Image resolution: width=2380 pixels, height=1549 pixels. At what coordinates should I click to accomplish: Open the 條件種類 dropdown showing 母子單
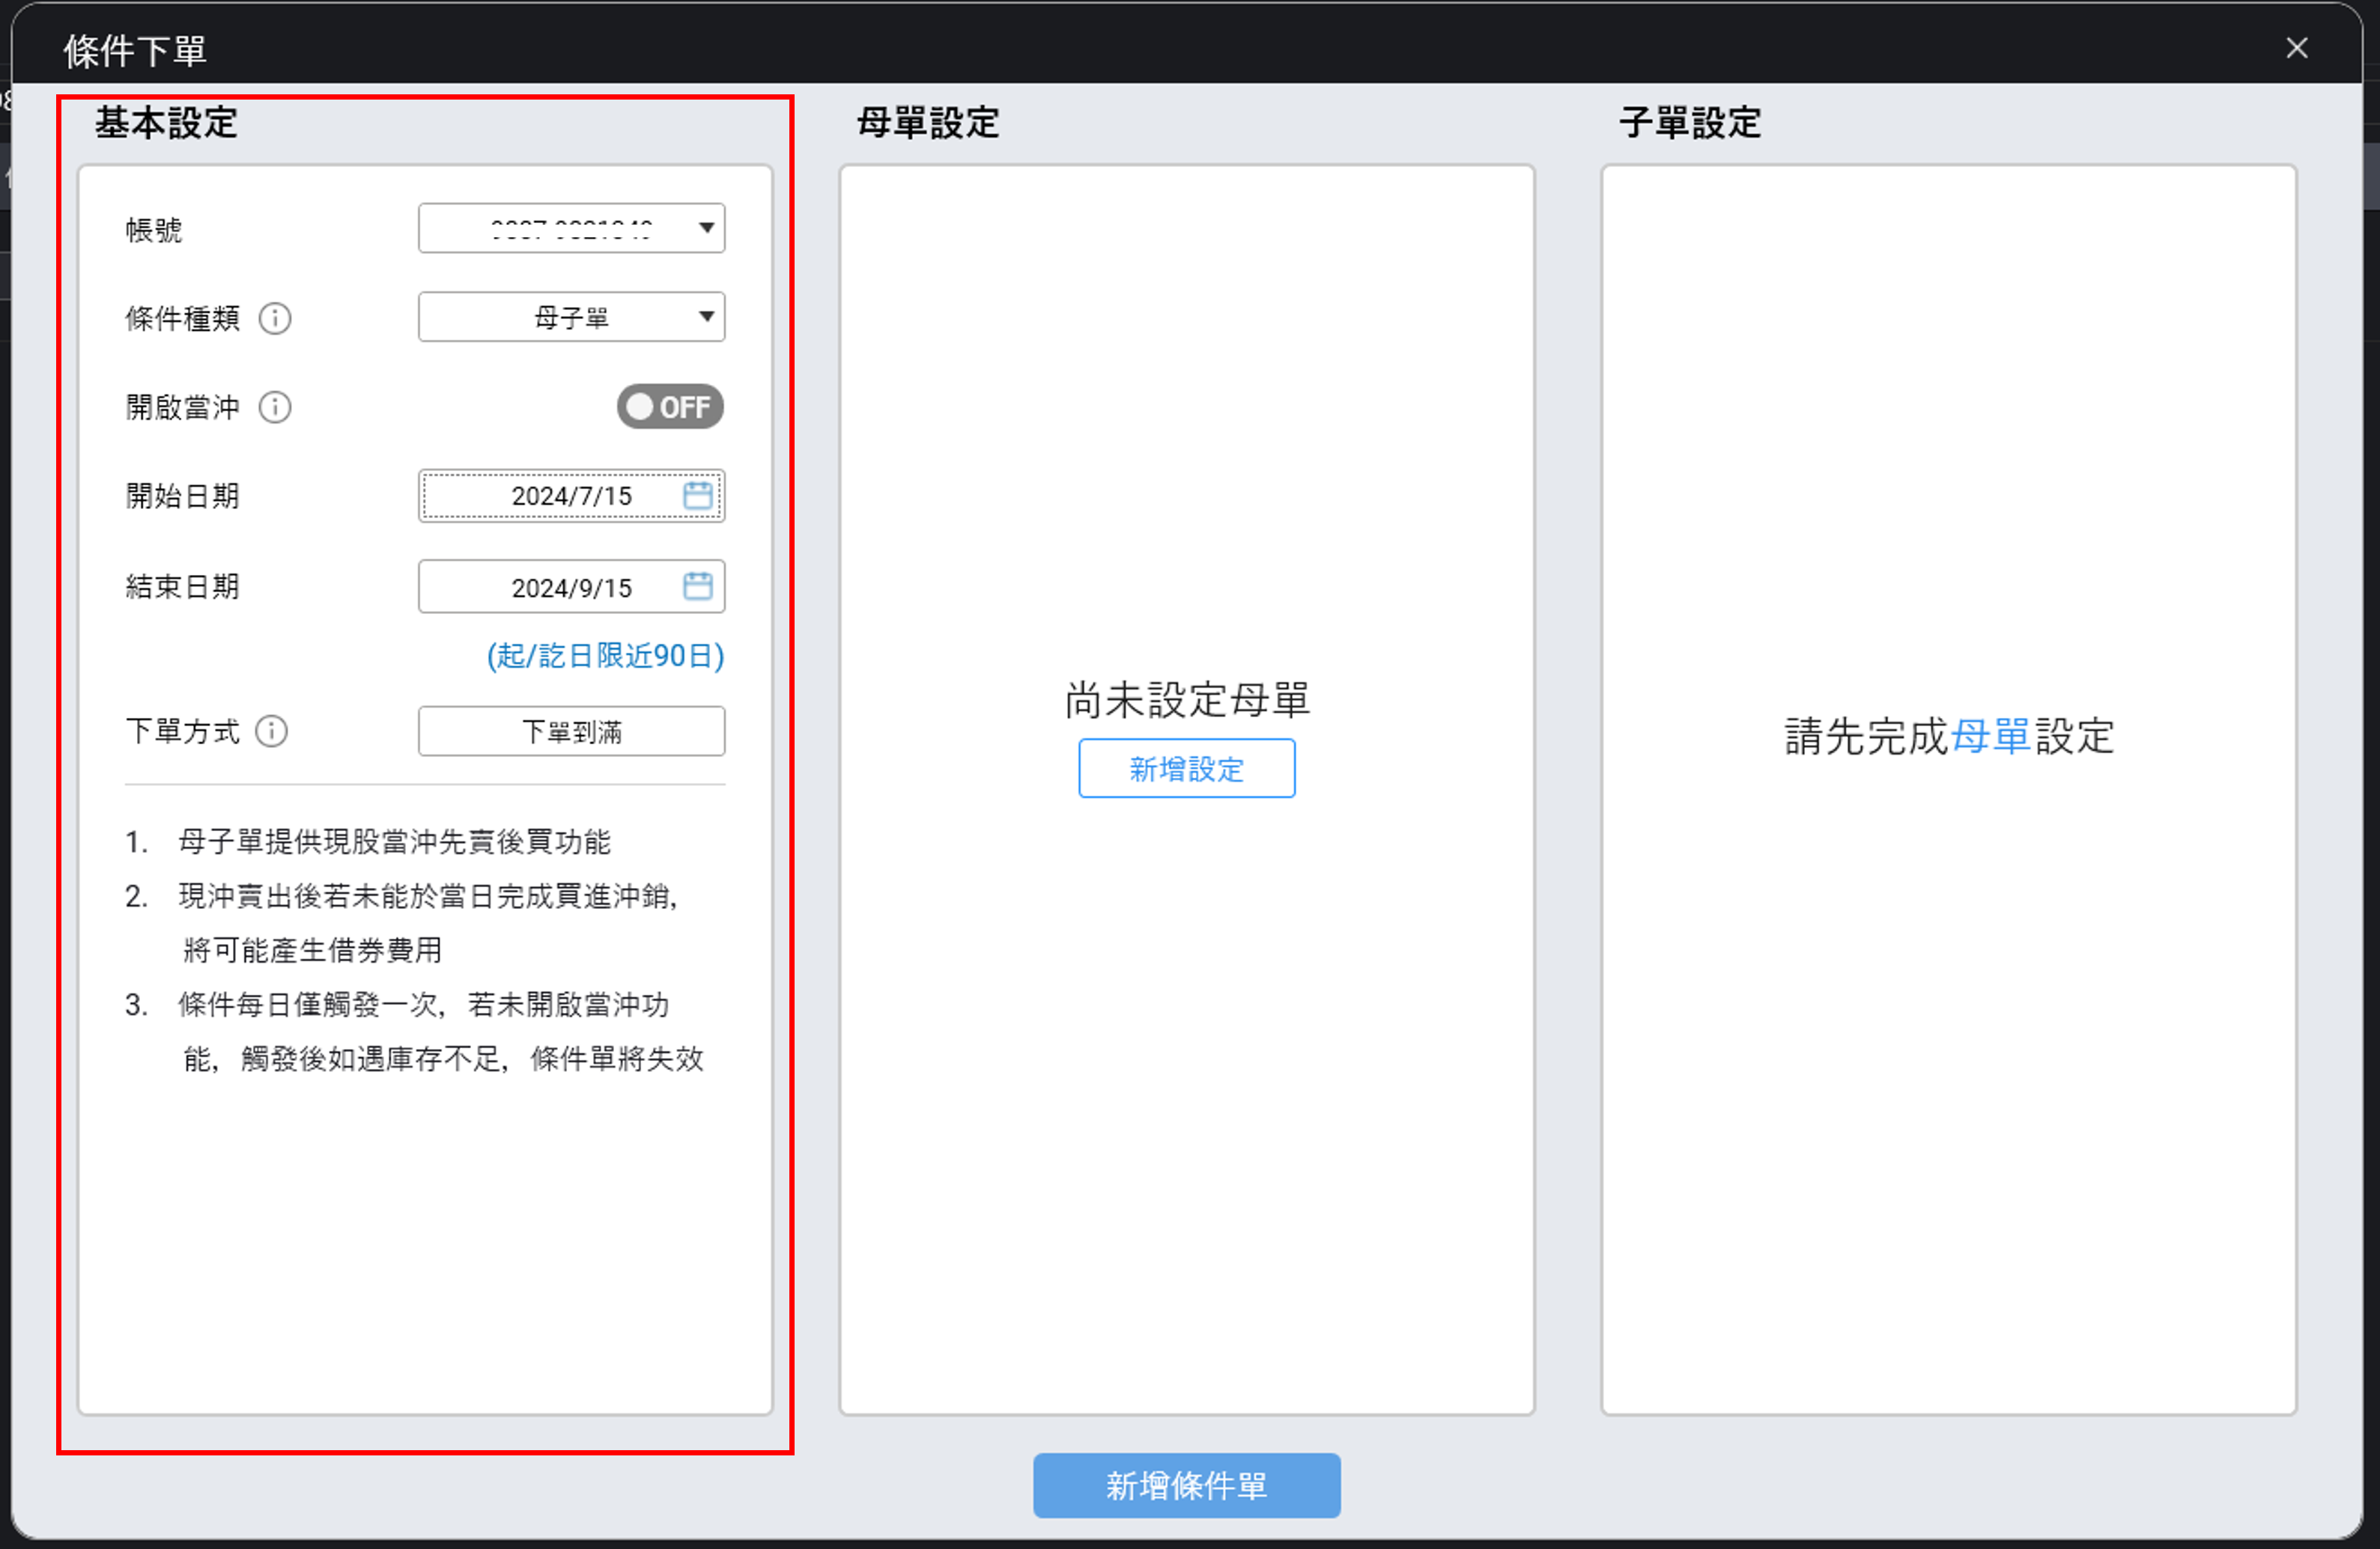coord(571,317)
